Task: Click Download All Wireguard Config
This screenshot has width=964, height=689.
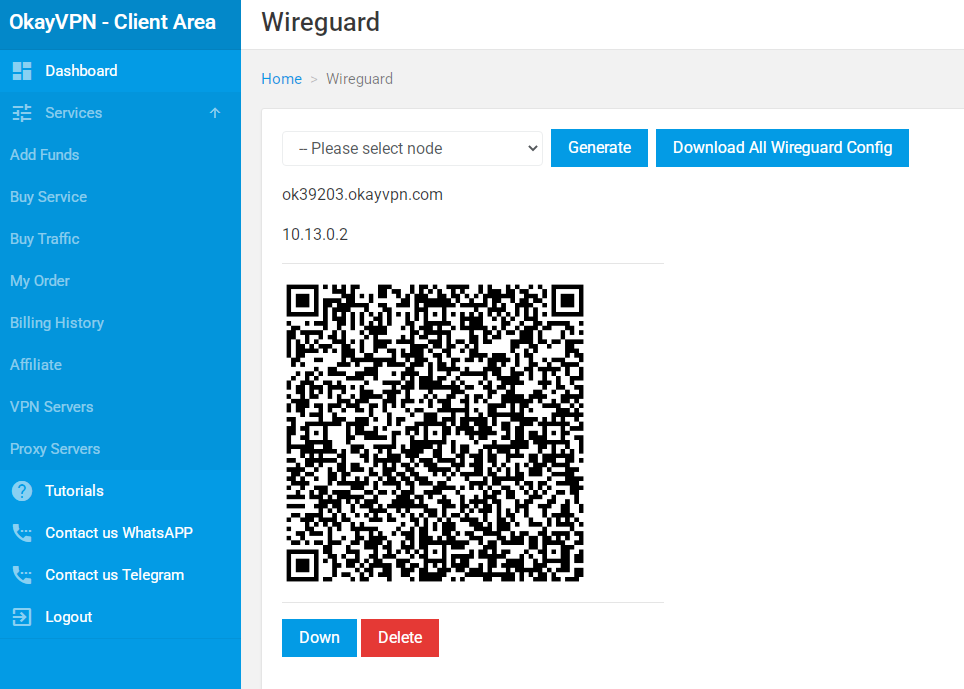Action: click(782, 147)
